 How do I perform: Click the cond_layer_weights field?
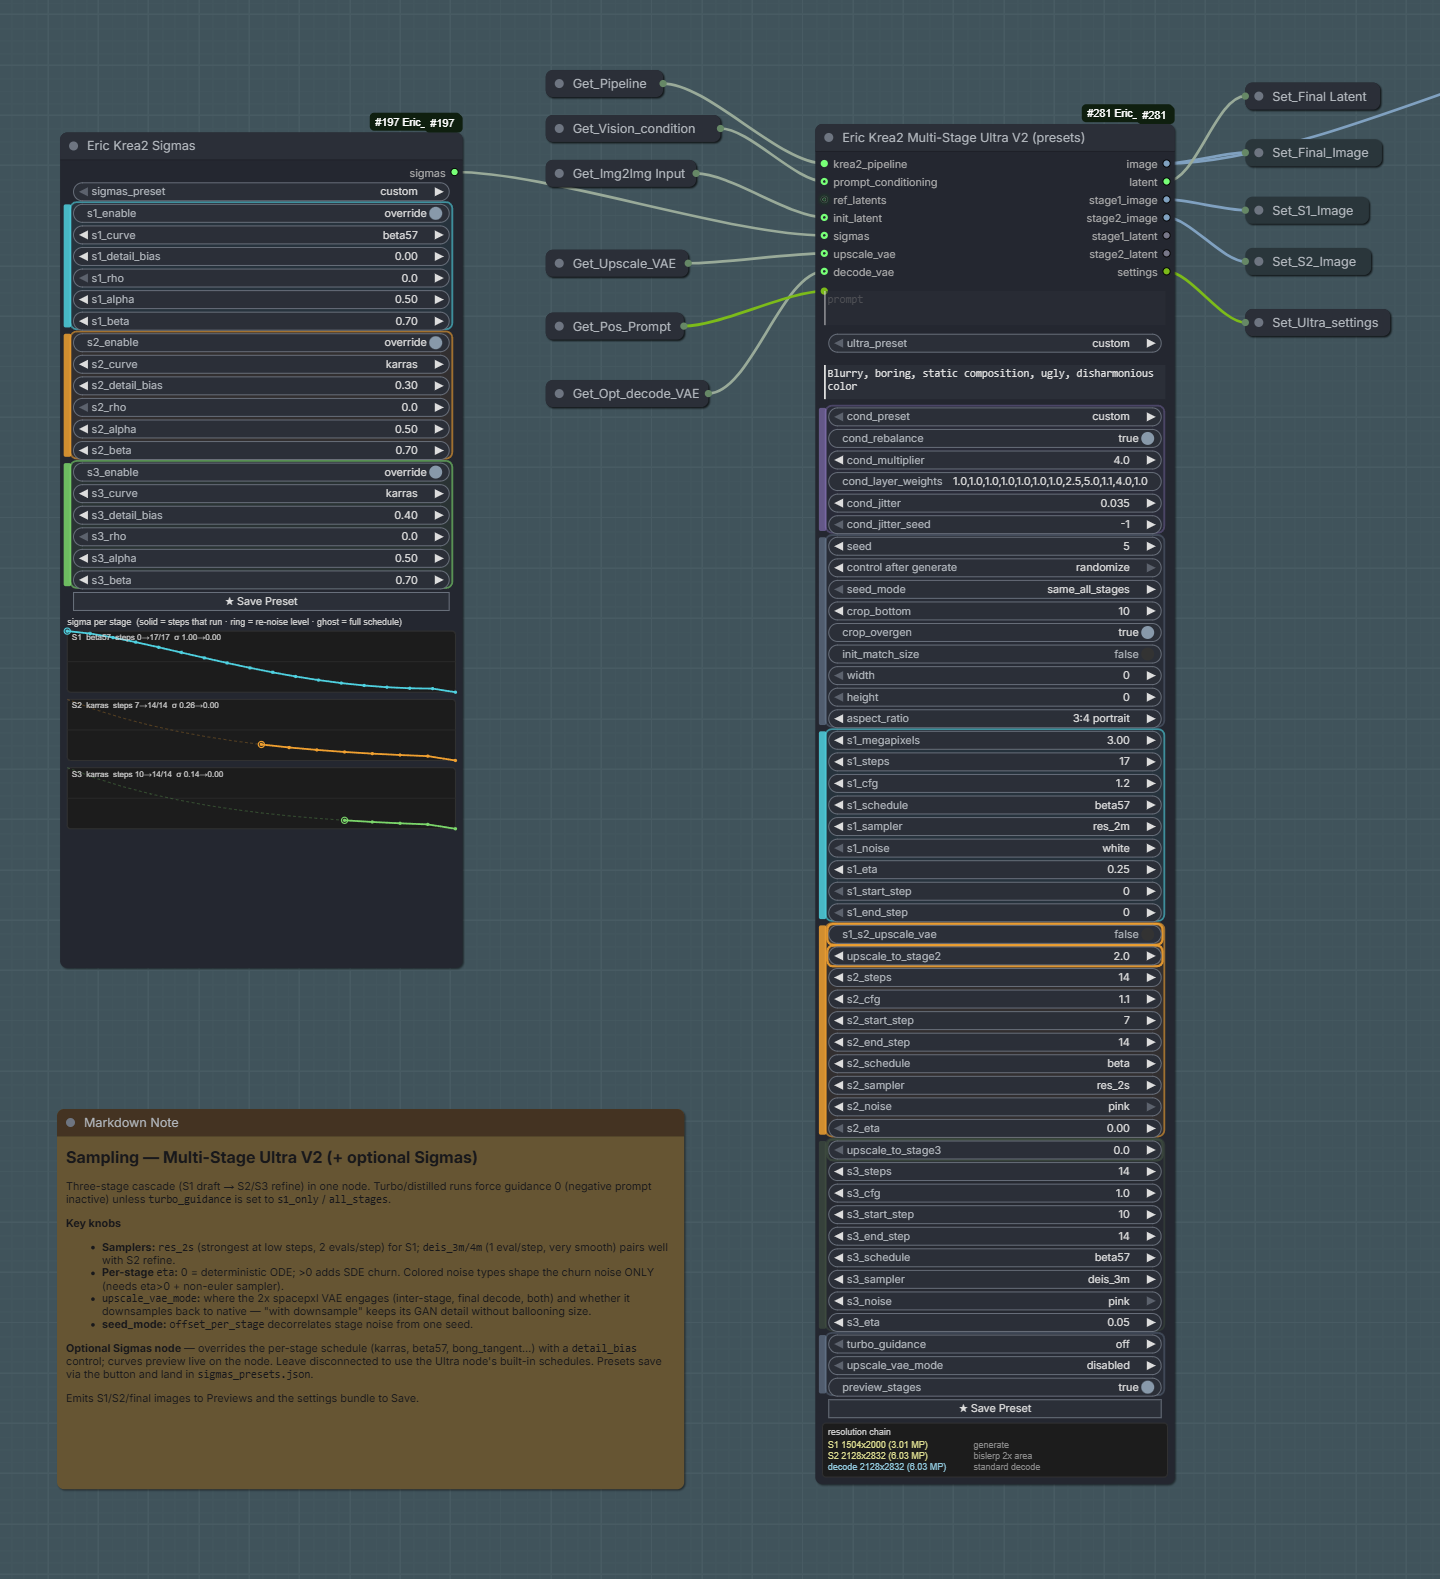click(994, 481)
